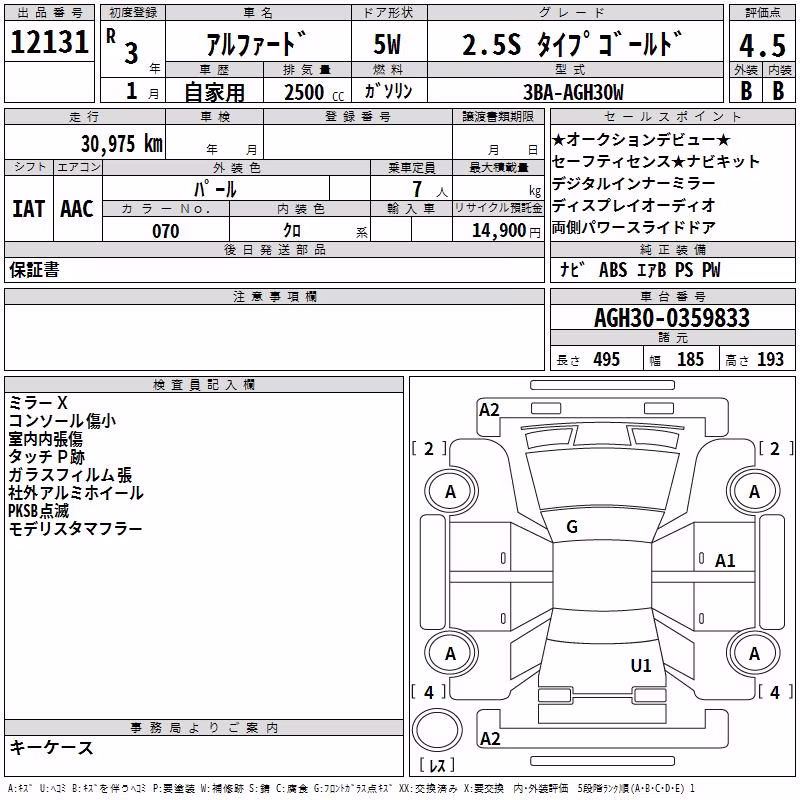
Task: Select the exterior color パール
Action: 215,189
